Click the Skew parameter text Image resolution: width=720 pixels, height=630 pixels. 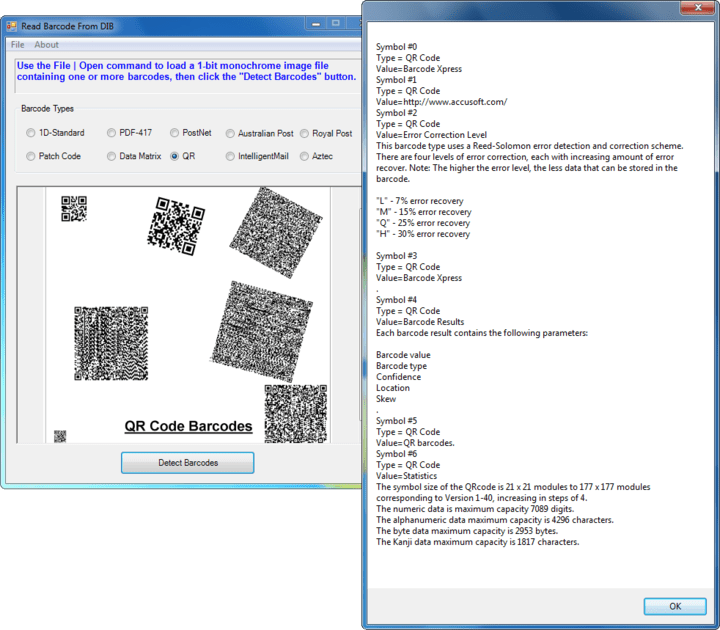tap(386, 399)
